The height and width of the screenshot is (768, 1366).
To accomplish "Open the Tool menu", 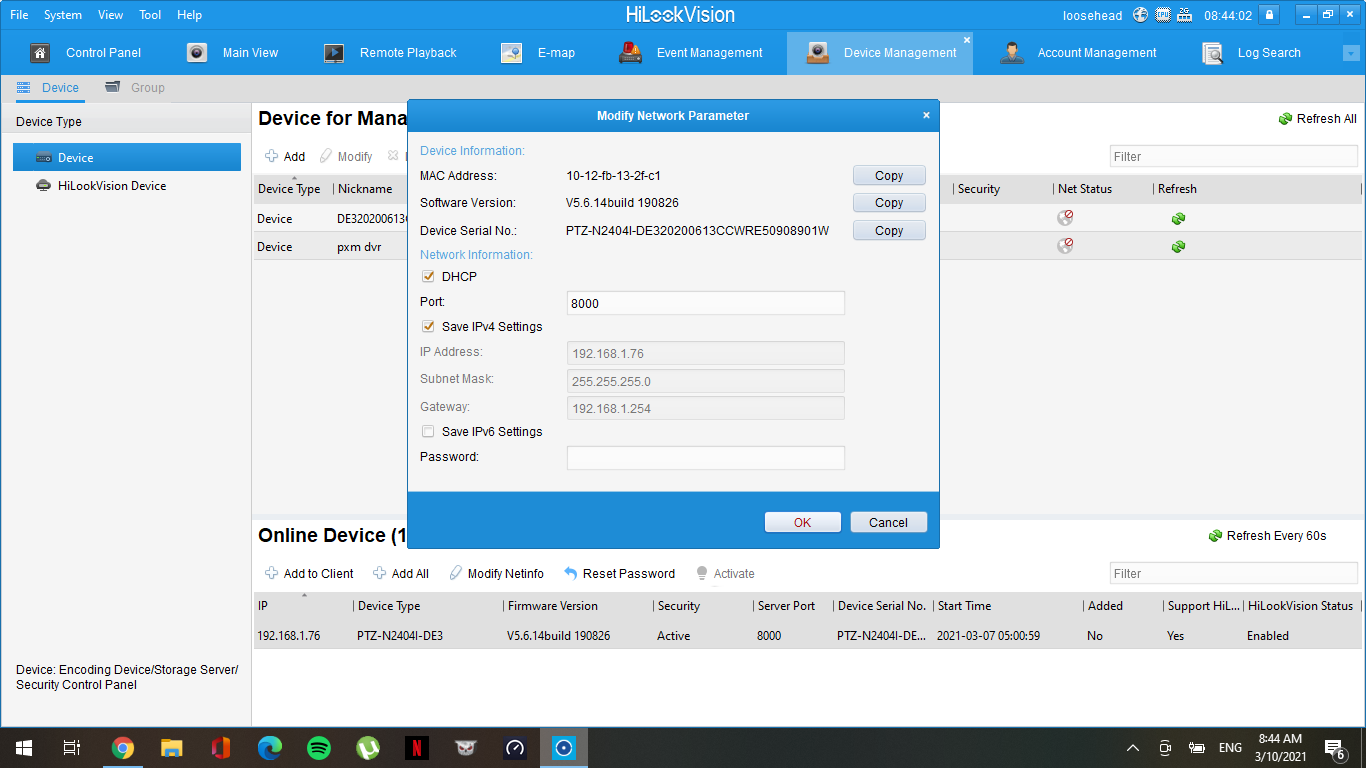I will coord(150,15).
